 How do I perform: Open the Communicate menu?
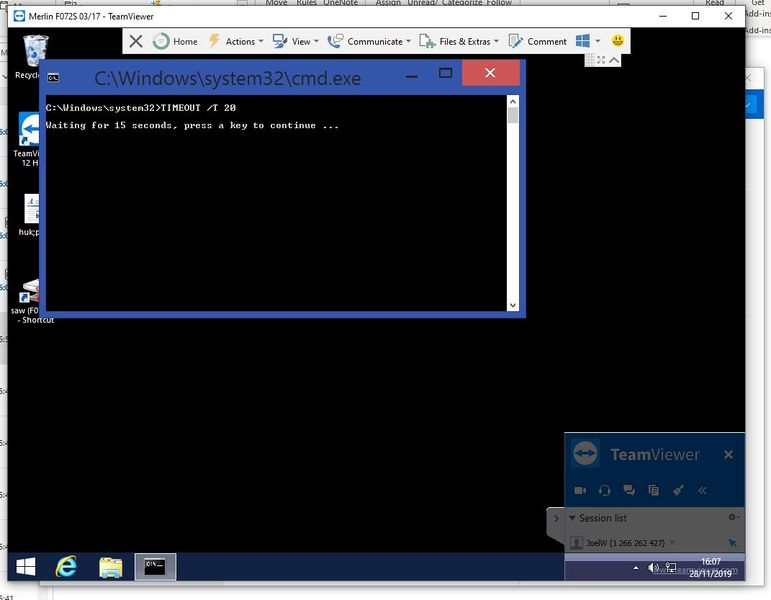[367, 41]
